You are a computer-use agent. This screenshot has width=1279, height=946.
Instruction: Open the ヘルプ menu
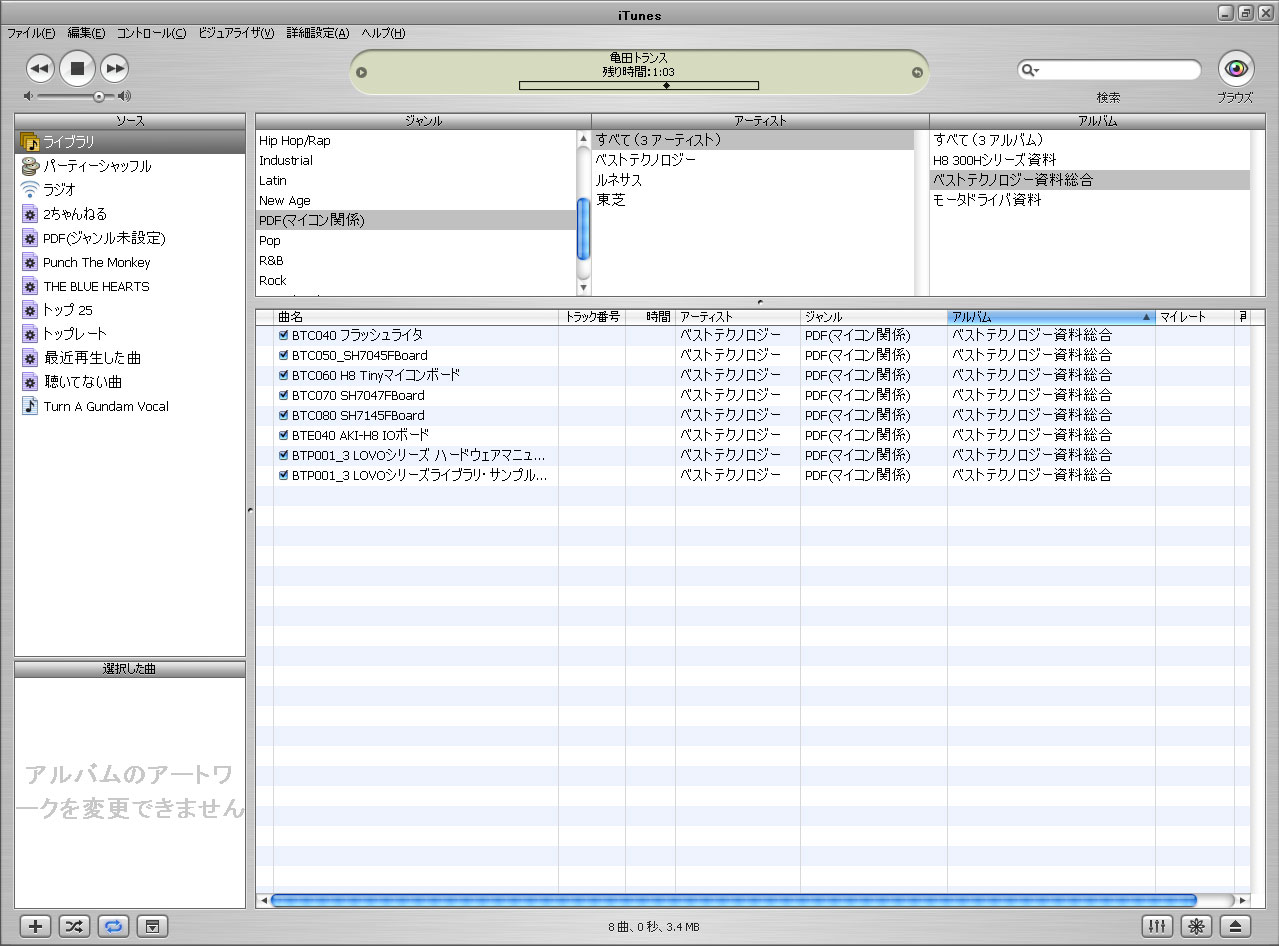pos(383,33)
